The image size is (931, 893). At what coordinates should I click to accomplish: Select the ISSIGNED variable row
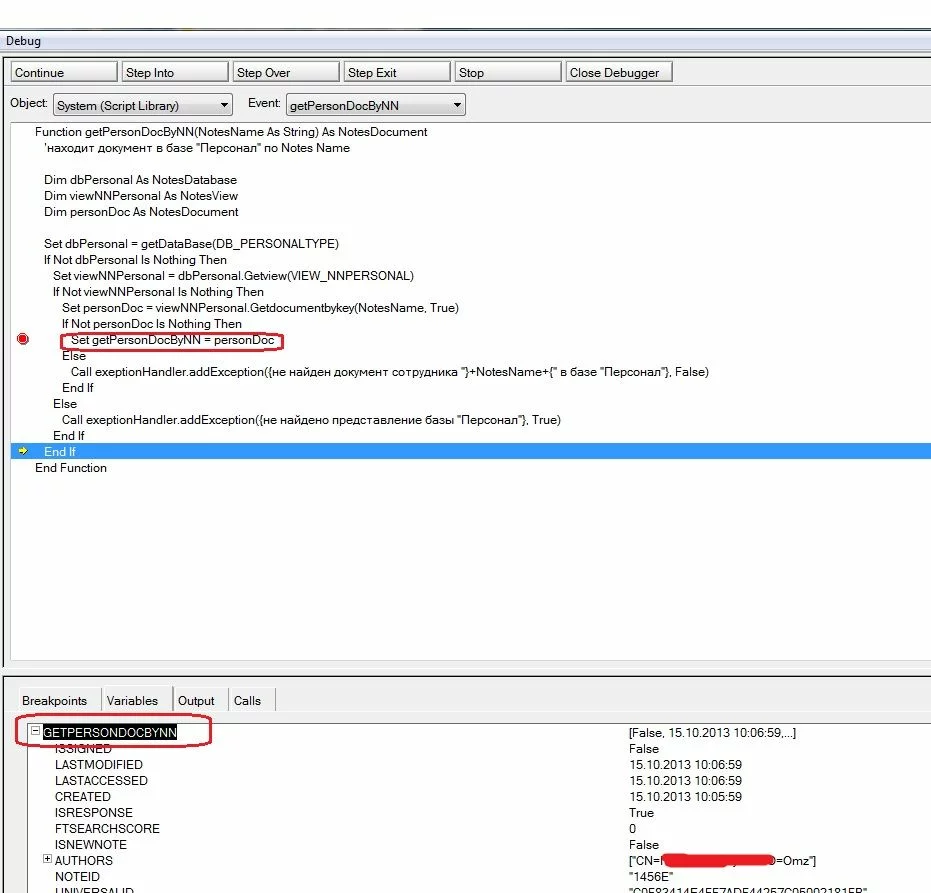pos(84,748)
